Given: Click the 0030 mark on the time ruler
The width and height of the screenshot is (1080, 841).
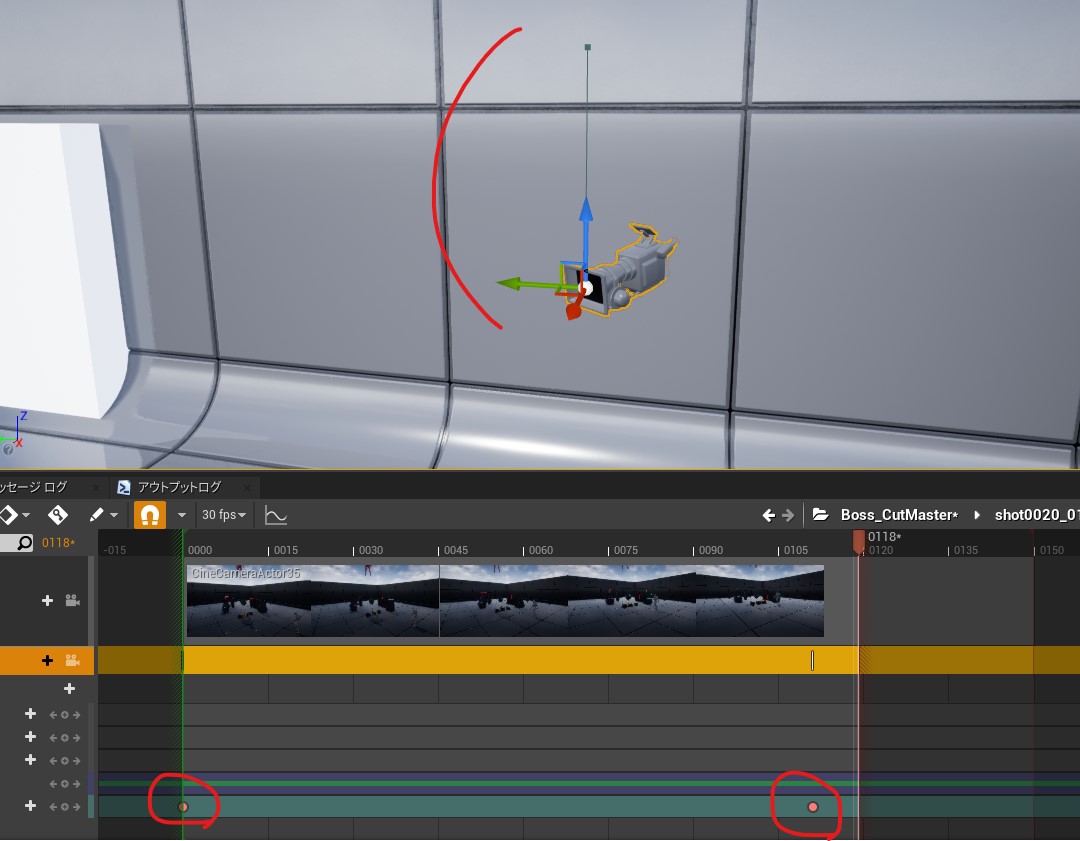Looking at the screenshot, I should click(371, 550).
